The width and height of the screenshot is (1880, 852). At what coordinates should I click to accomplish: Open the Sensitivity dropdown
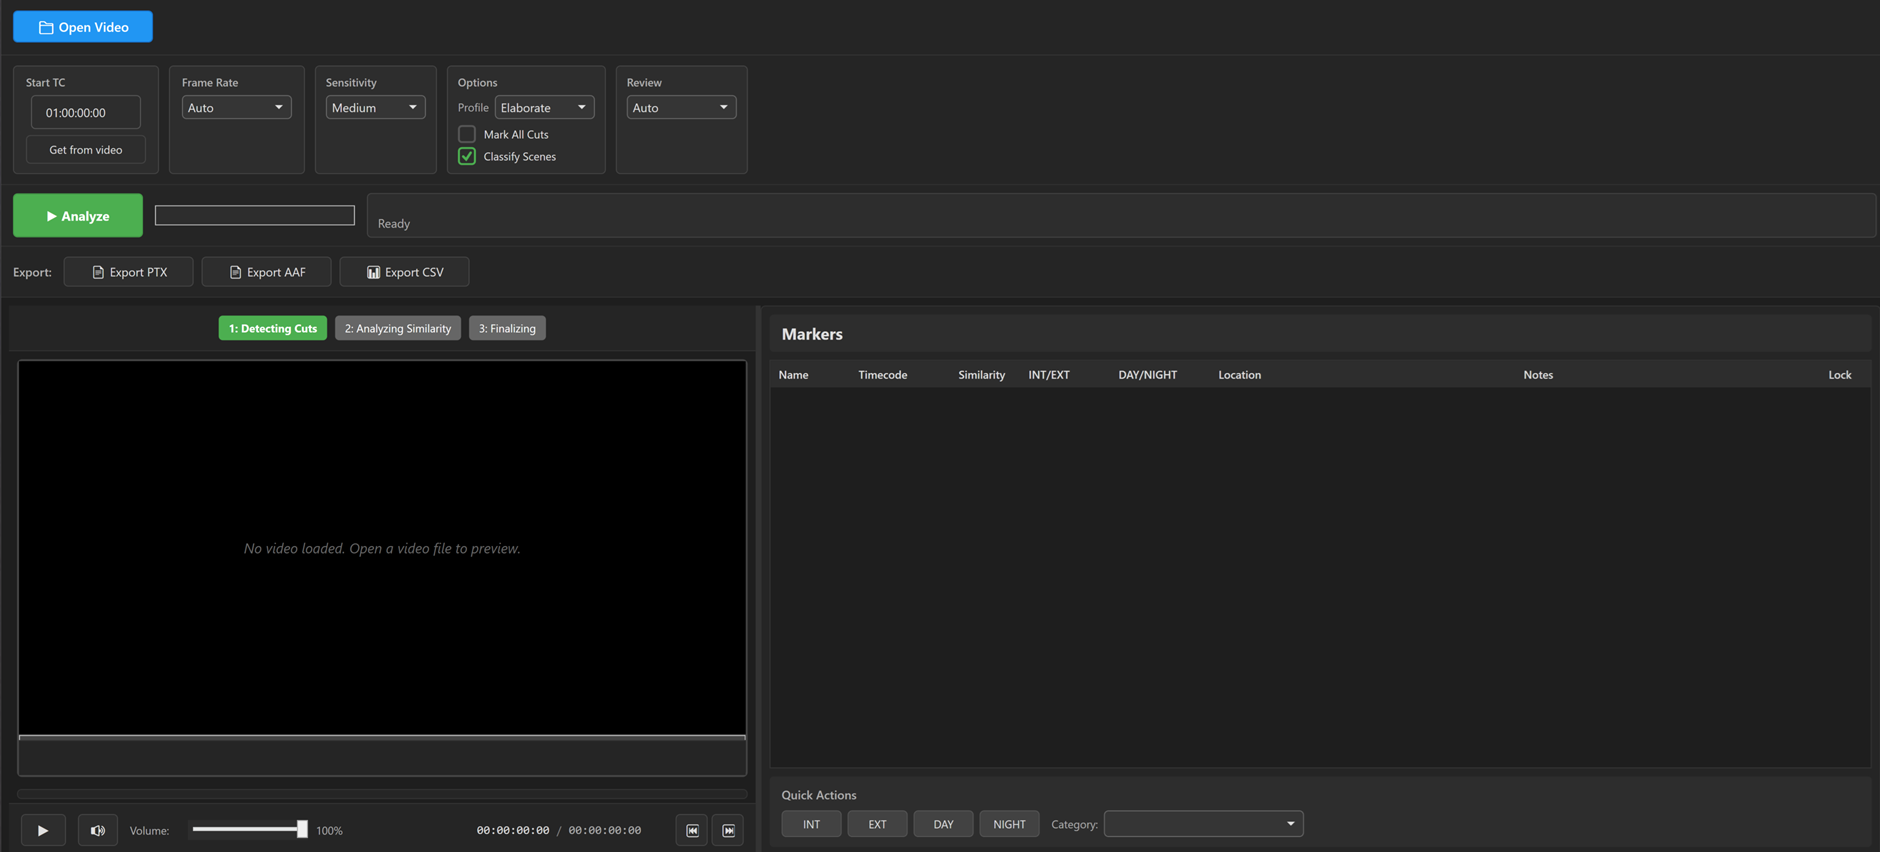coord(375,107)
